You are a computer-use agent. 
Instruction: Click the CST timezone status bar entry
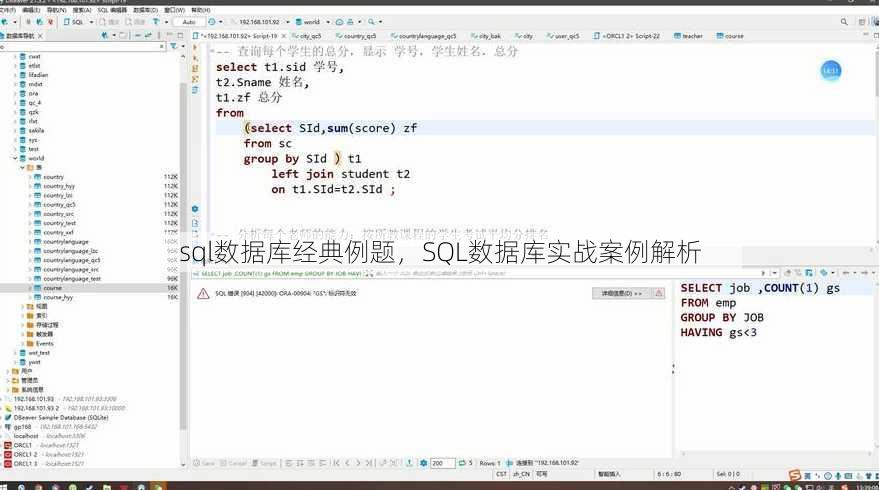(x=501, y=474)
